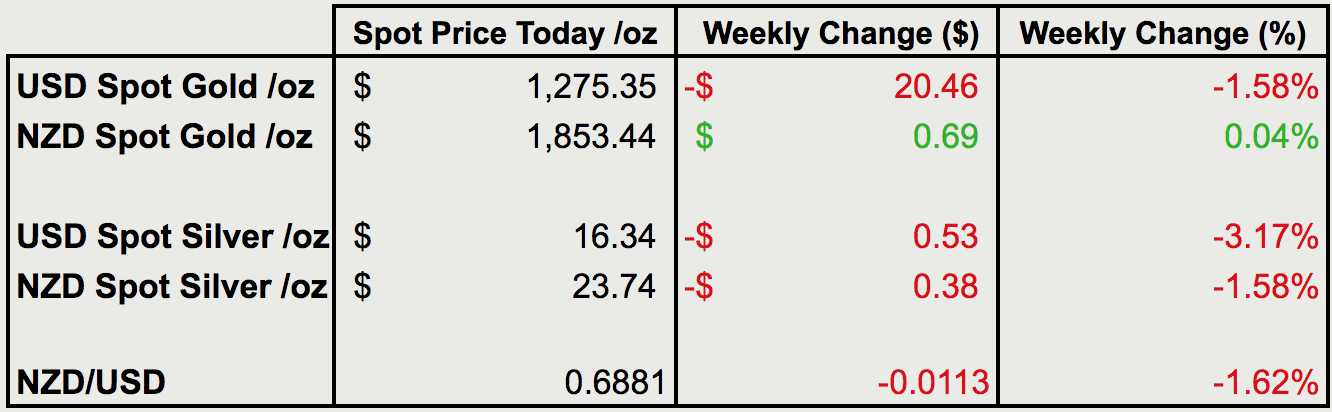Viewport: 1332px width, 412px height.
Task: Click the exchange rate value 0.6881
Action: click(610, 381)
